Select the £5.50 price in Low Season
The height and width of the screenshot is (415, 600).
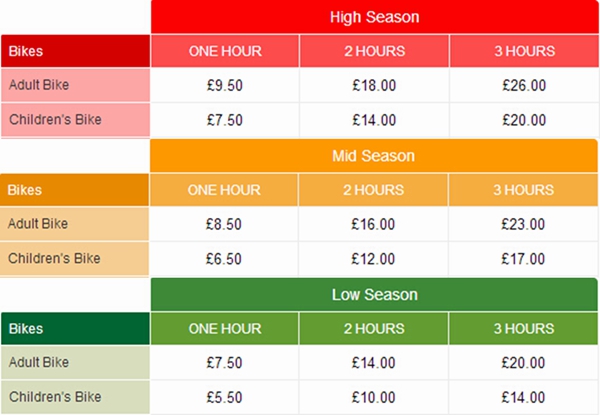point(224,396)
